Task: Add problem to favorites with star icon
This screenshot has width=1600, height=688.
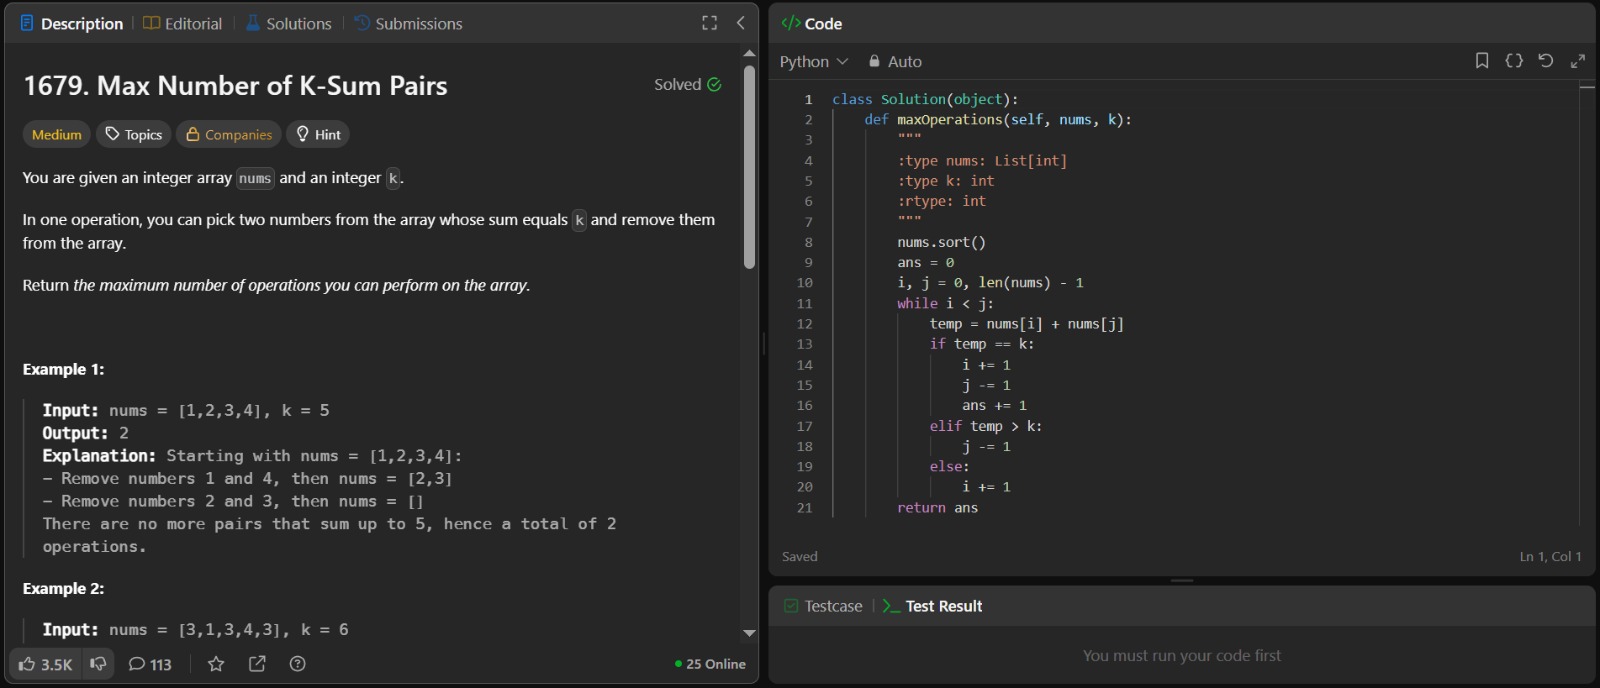Action: (x=216, y=664)
